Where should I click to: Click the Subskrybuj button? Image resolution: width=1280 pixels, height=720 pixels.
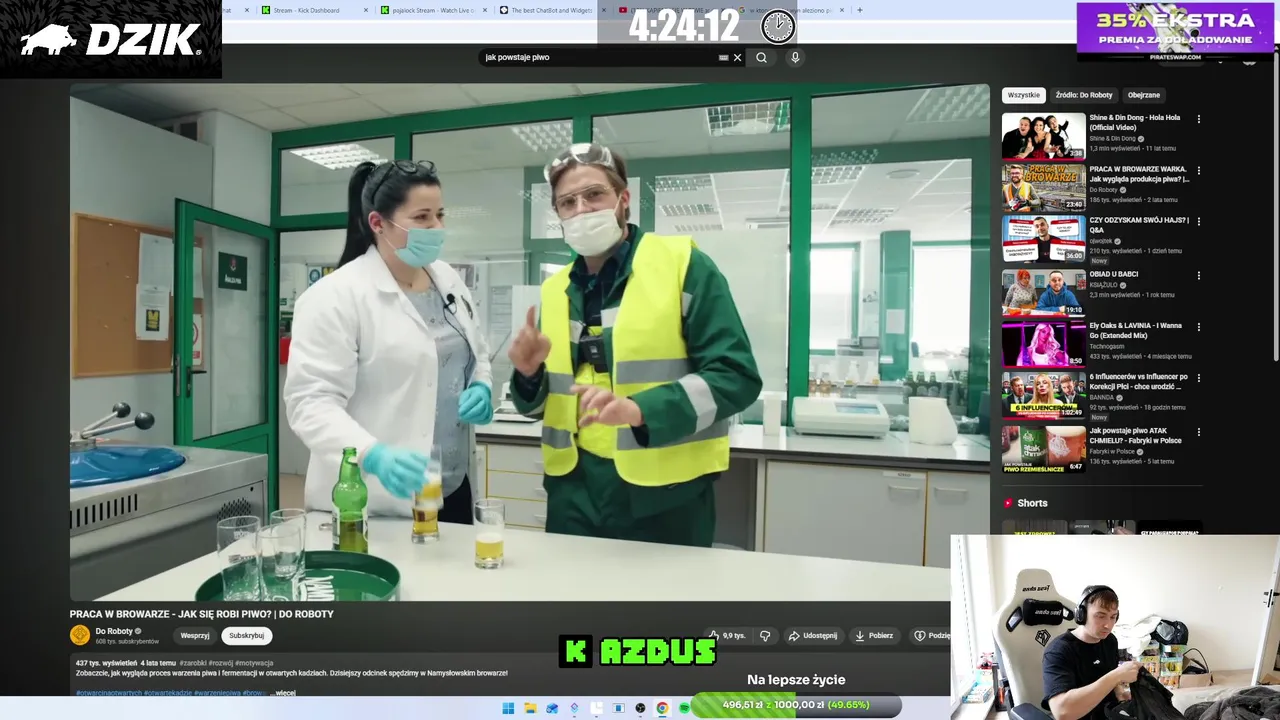click(x=246, y=635)
